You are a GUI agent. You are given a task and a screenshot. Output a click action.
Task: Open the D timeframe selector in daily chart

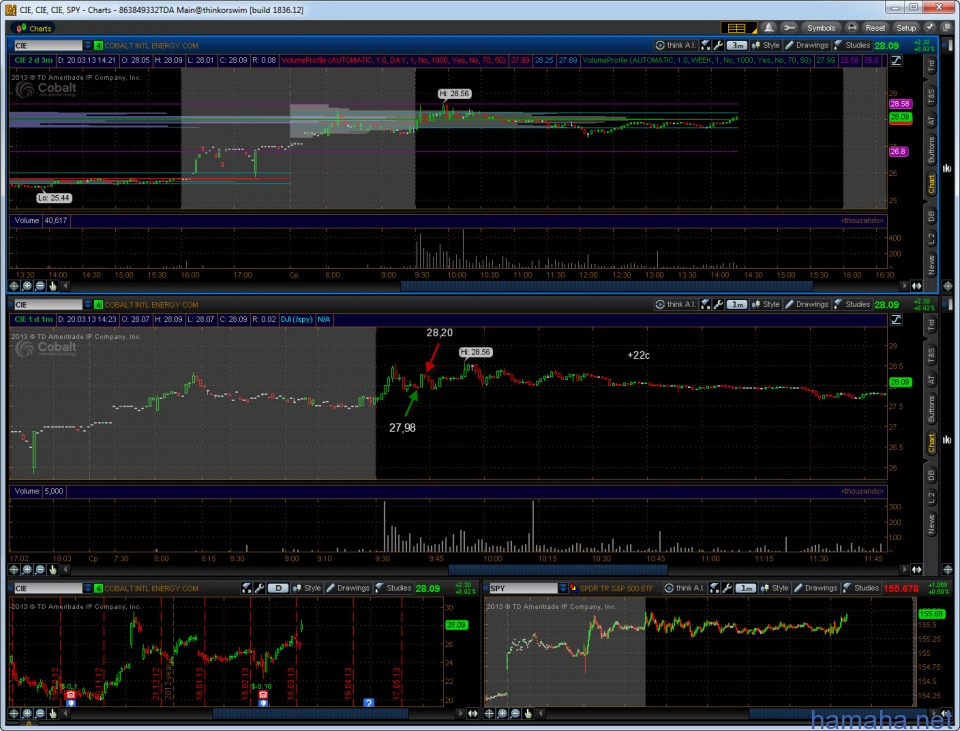coord(278,588)
